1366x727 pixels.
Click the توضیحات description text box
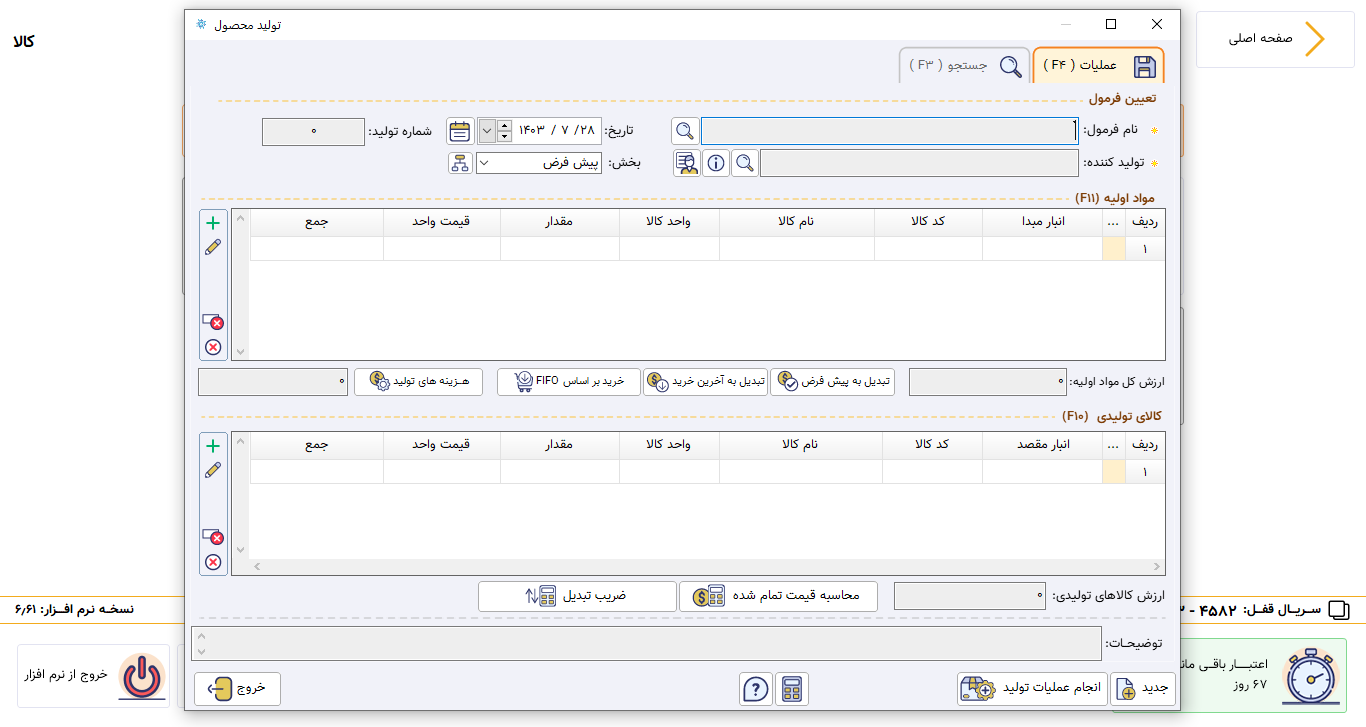point(646,643)
